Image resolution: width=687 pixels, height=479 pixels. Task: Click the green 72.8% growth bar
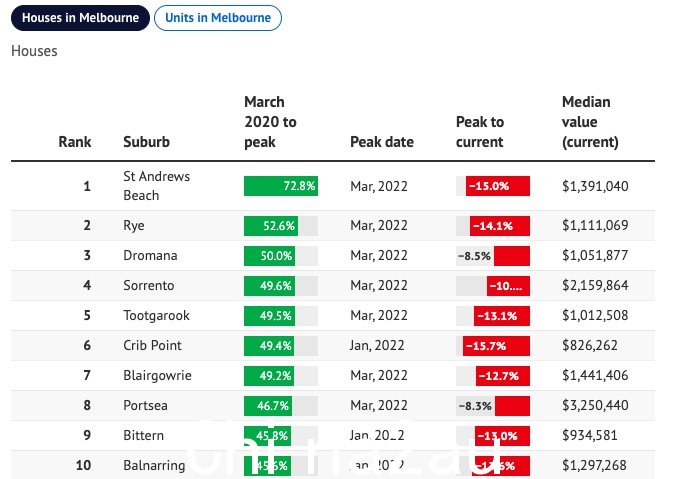click(281, 186)
